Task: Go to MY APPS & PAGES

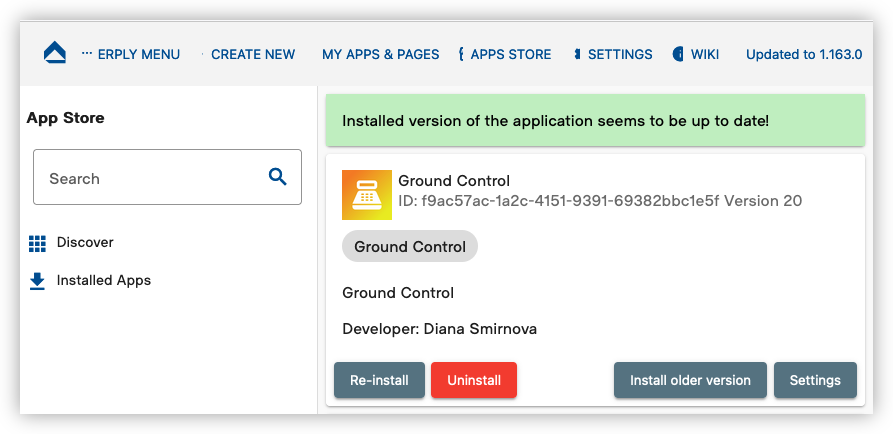Action: pos(380,54)
